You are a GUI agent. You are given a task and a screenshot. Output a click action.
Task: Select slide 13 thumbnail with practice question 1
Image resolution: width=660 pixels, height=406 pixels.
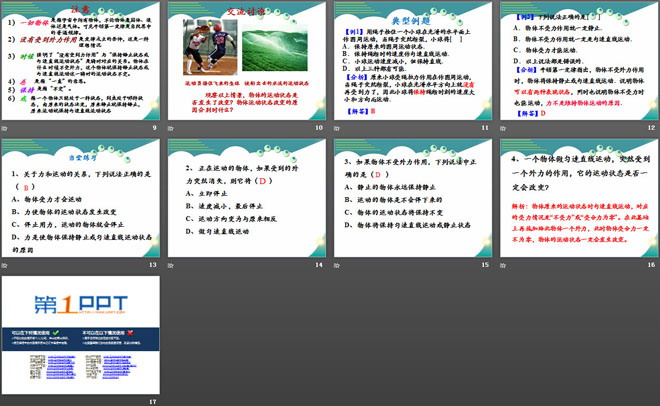coord(81,198)
